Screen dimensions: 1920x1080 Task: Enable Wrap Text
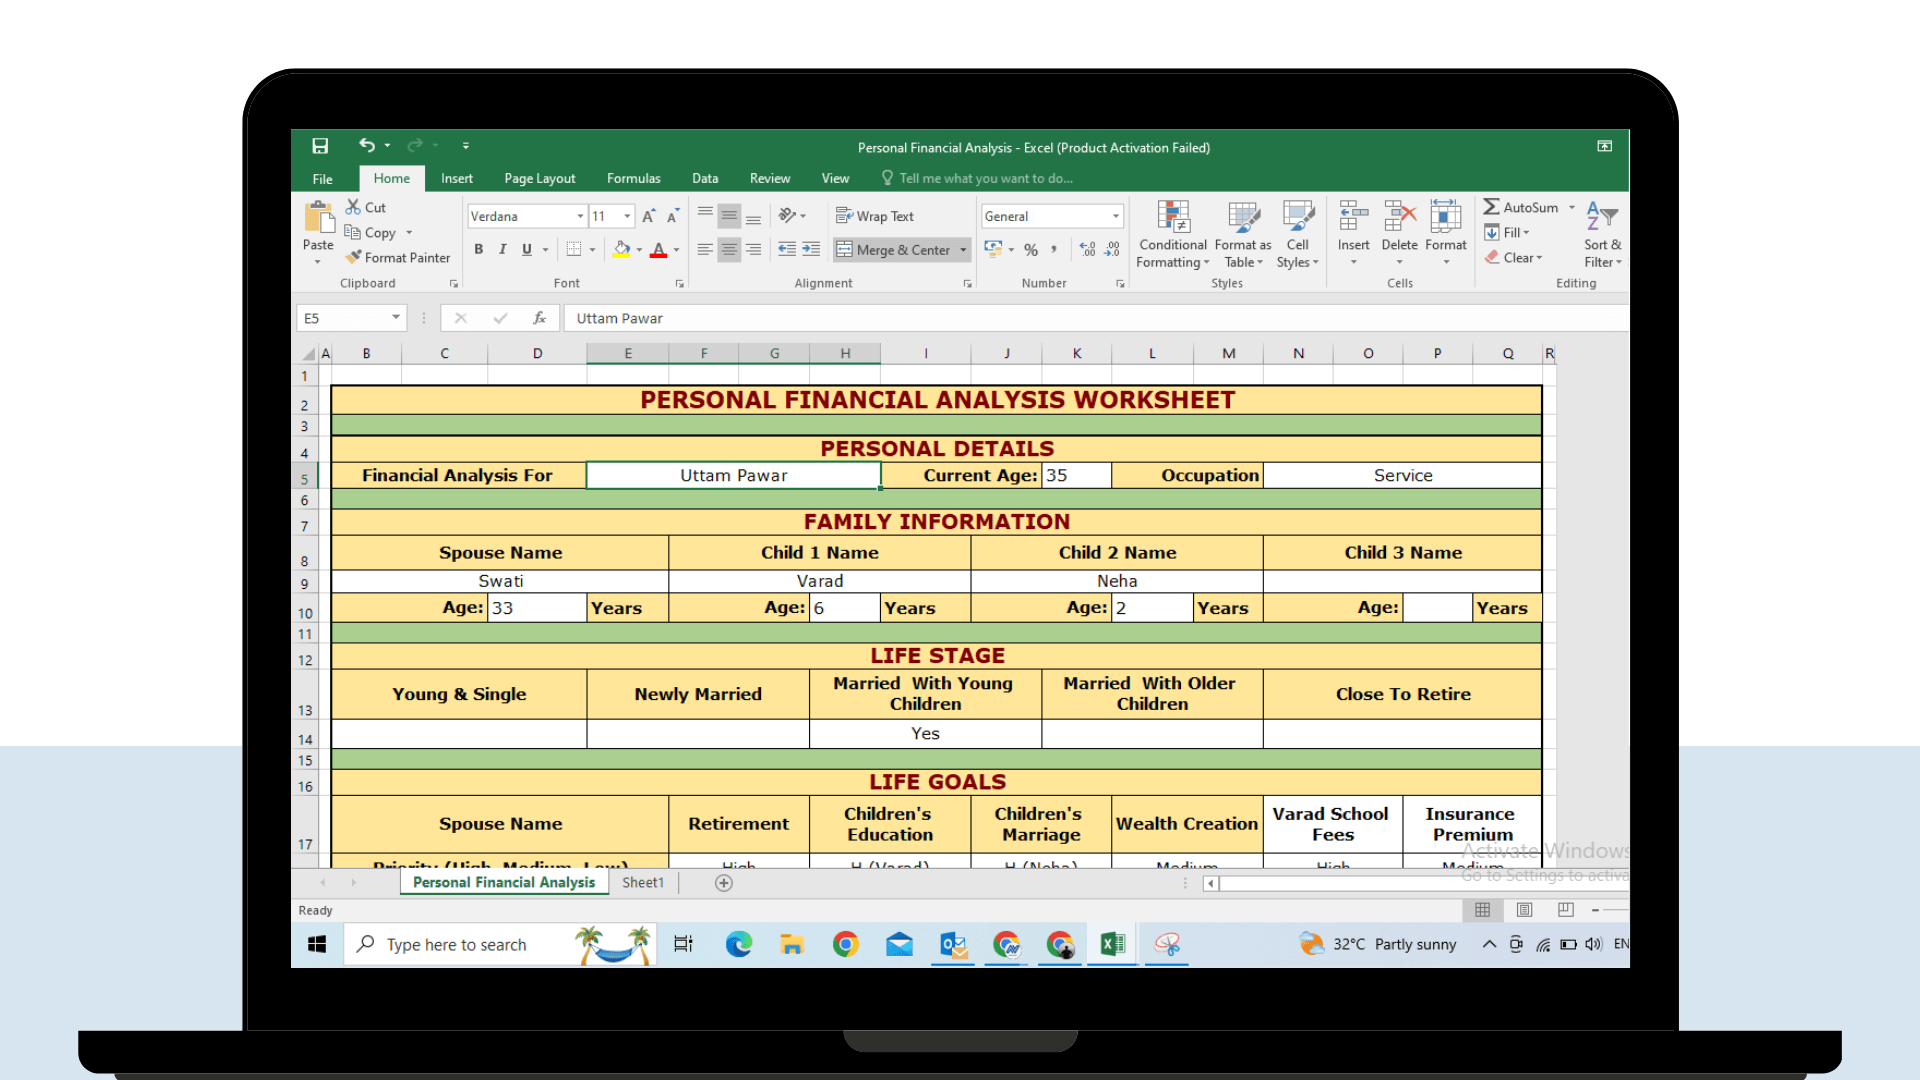coord(875,216)
